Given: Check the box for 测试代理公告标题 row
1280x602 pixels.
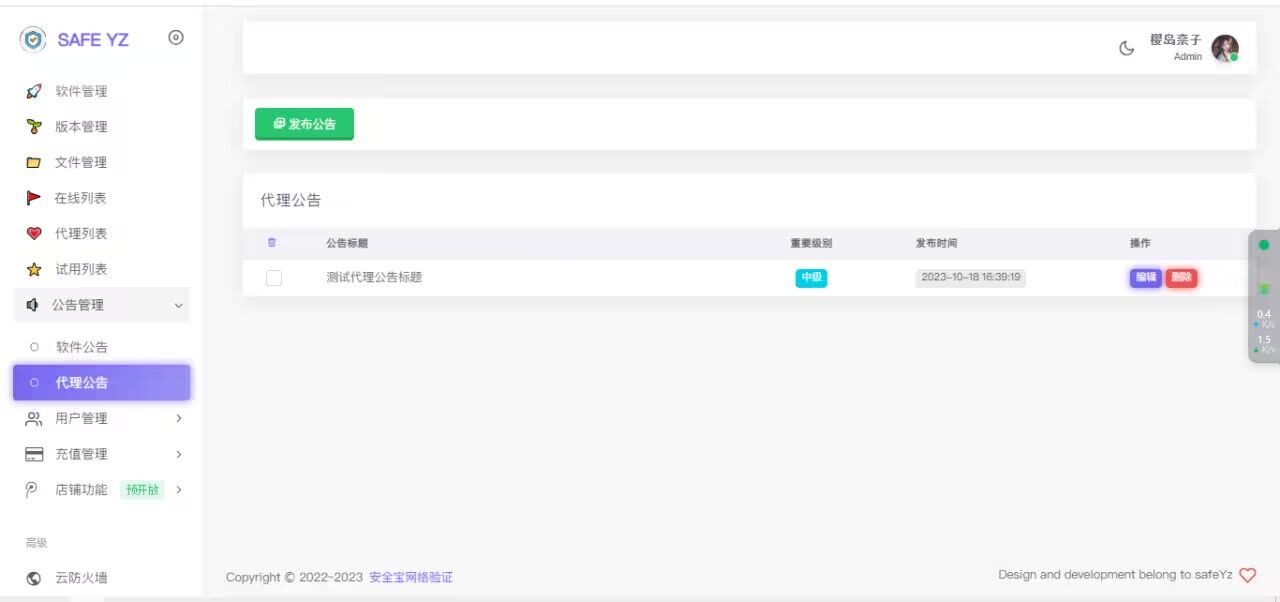Looking at the screenshot, I should pos(274,278).
